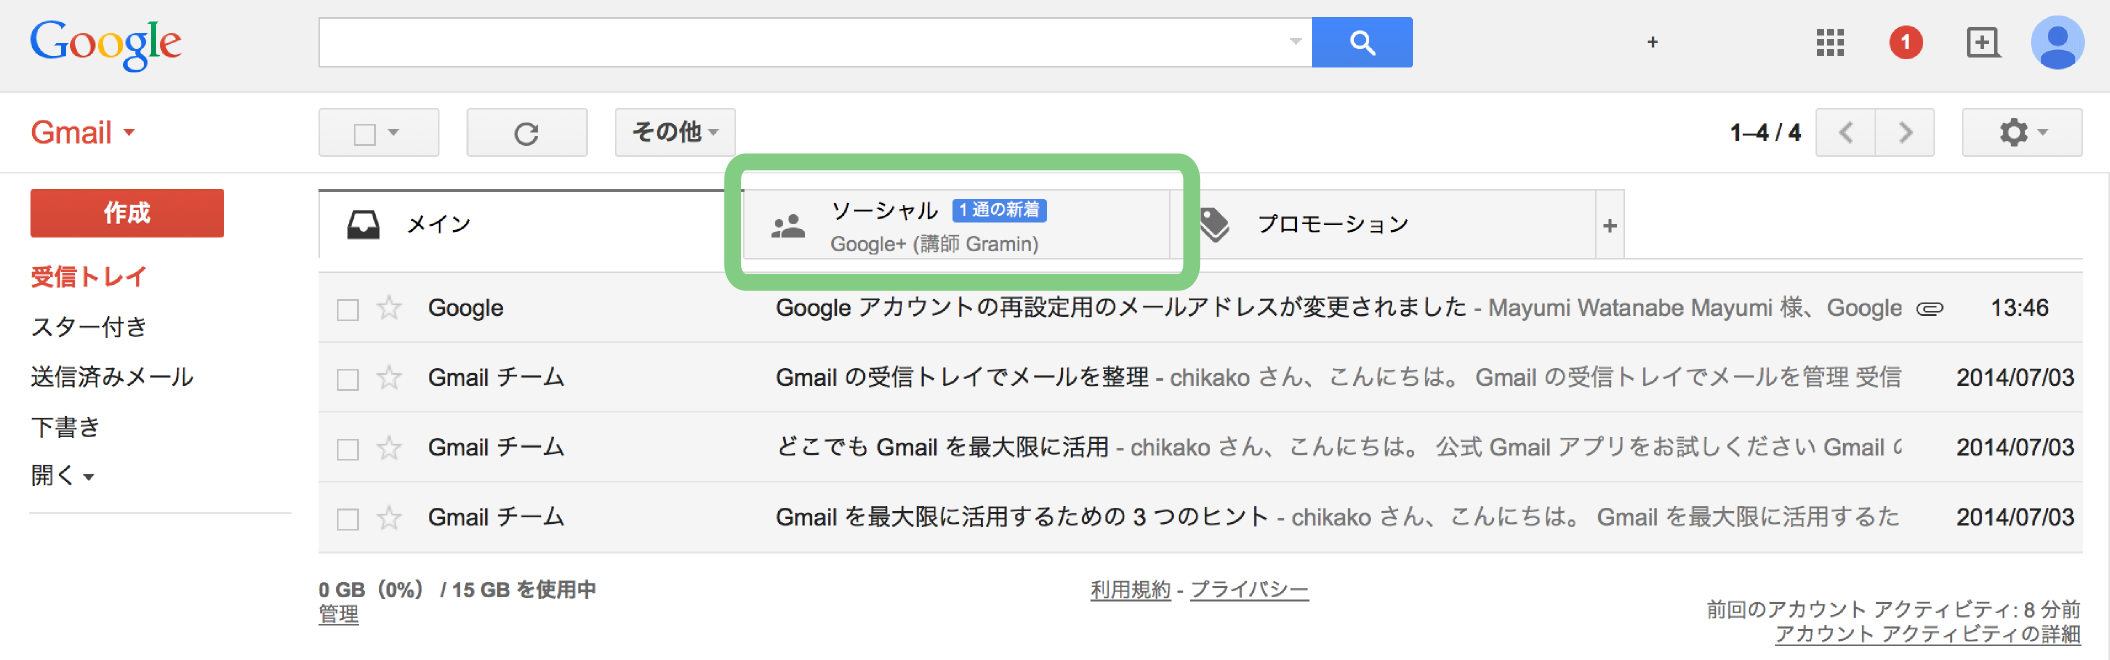
Task: Check the 'Gmail の受信トレイでメールを整理' email
Action: (x=348, y=380)
